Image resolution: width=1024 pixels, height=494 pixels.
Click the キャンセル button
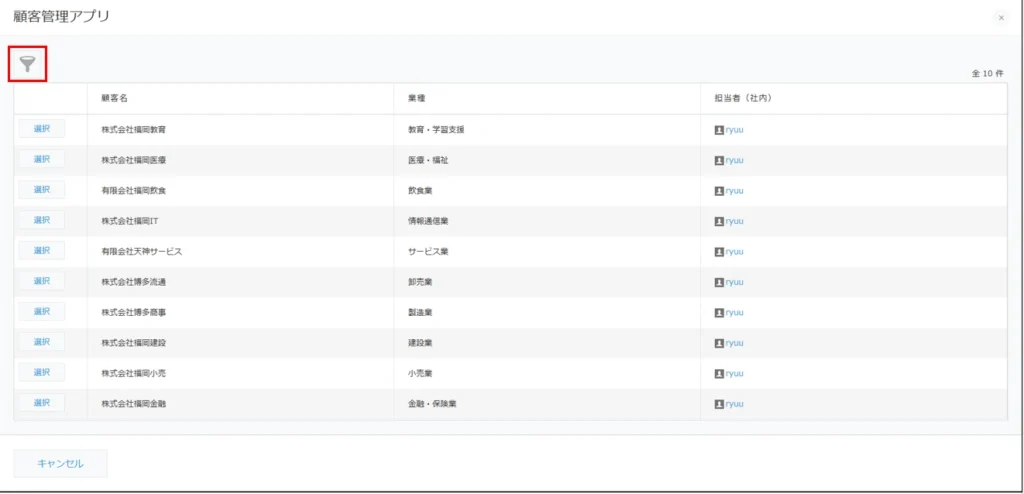[60, 464]
